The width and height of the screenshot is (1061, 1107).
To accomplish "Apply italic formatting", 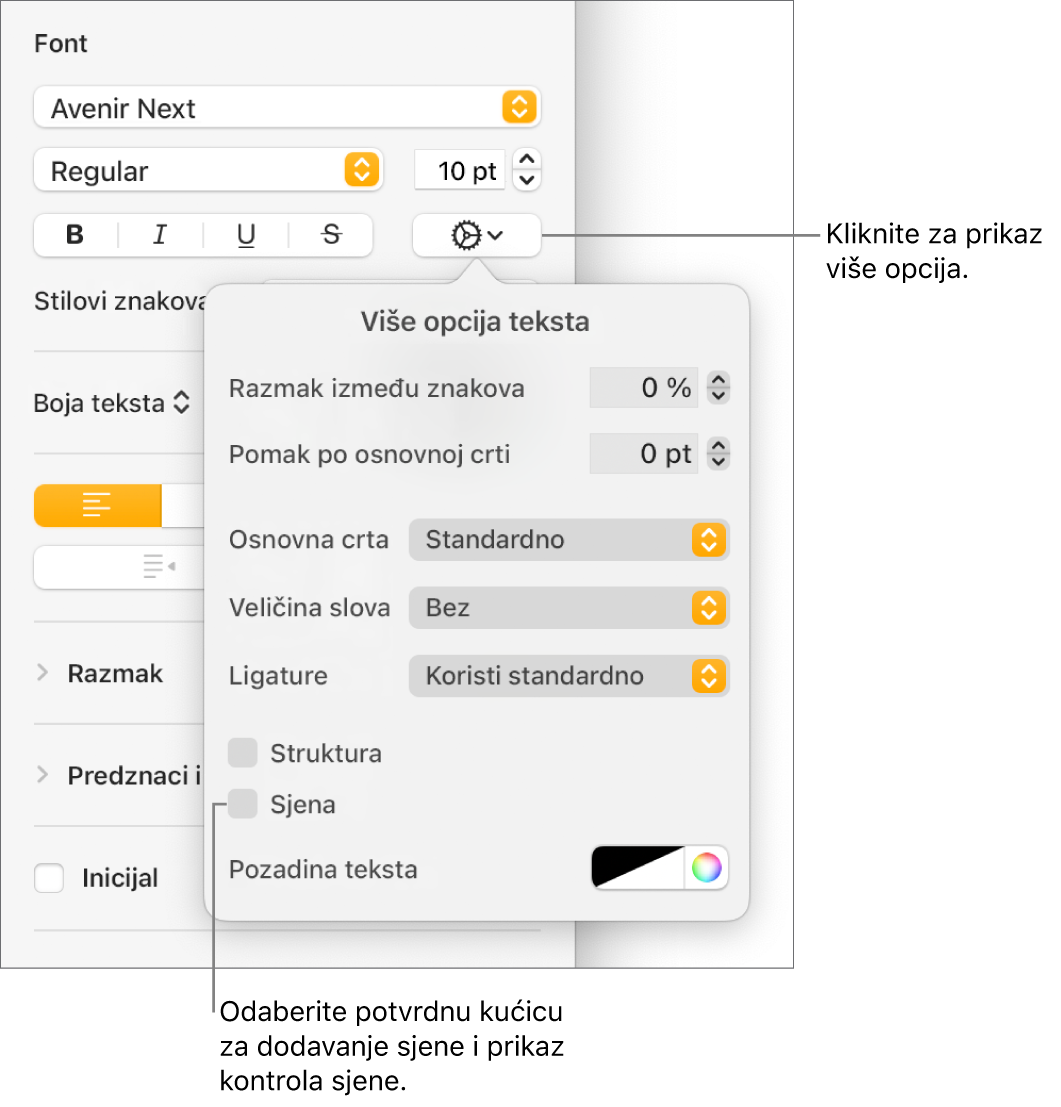I will pyautogui.click(x=160, y=235).
